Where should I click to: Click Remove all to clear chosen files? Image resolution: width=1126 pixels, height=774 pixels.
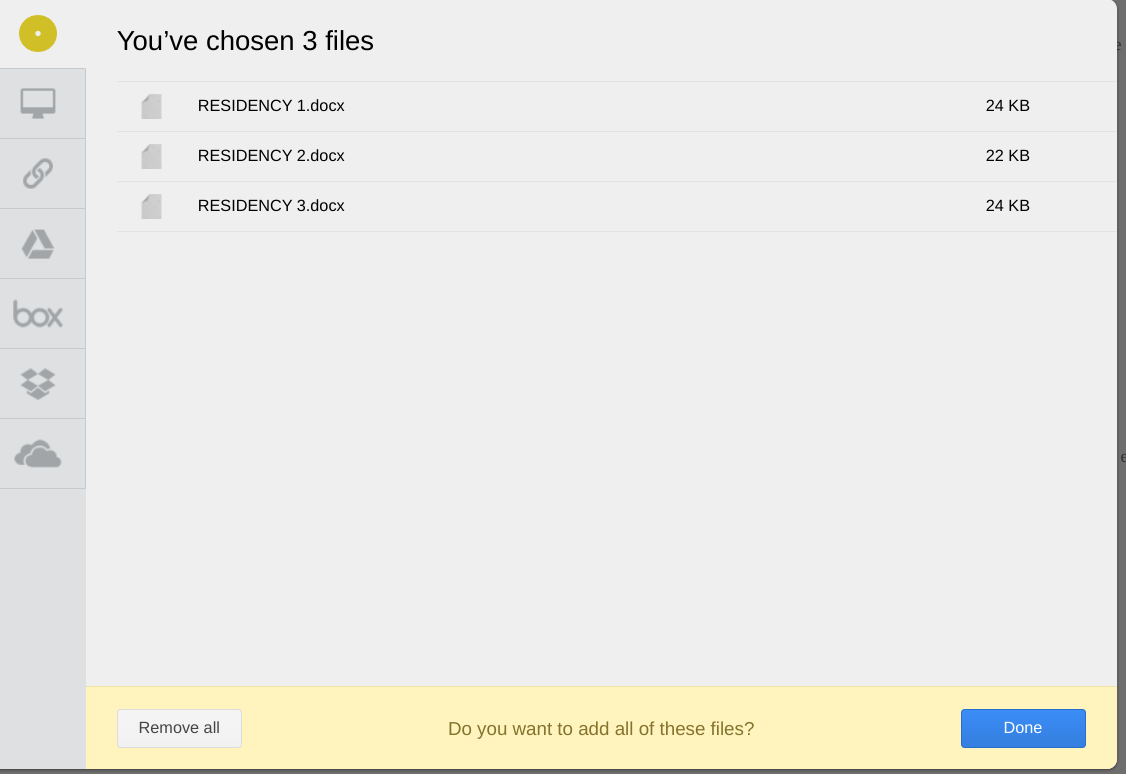point(180,728)
